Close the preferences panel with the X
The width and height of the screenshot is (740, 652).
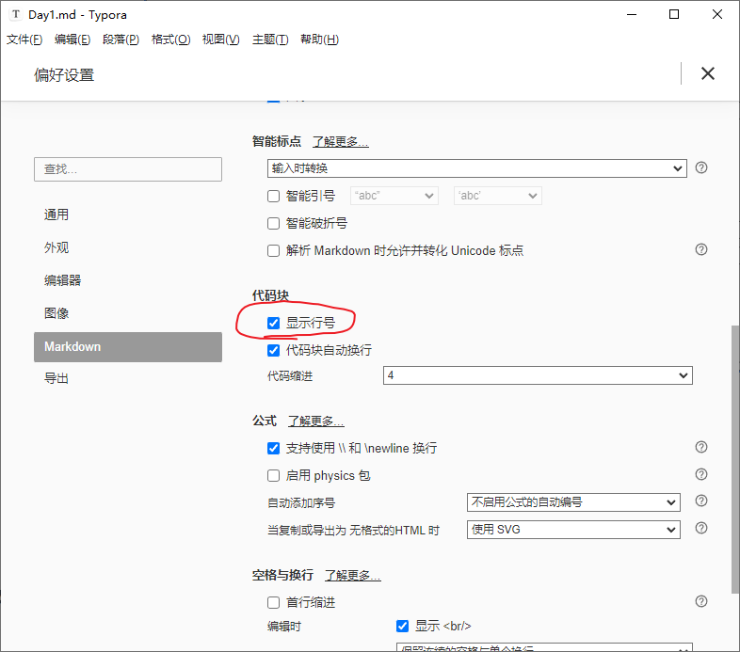(707, 74)
